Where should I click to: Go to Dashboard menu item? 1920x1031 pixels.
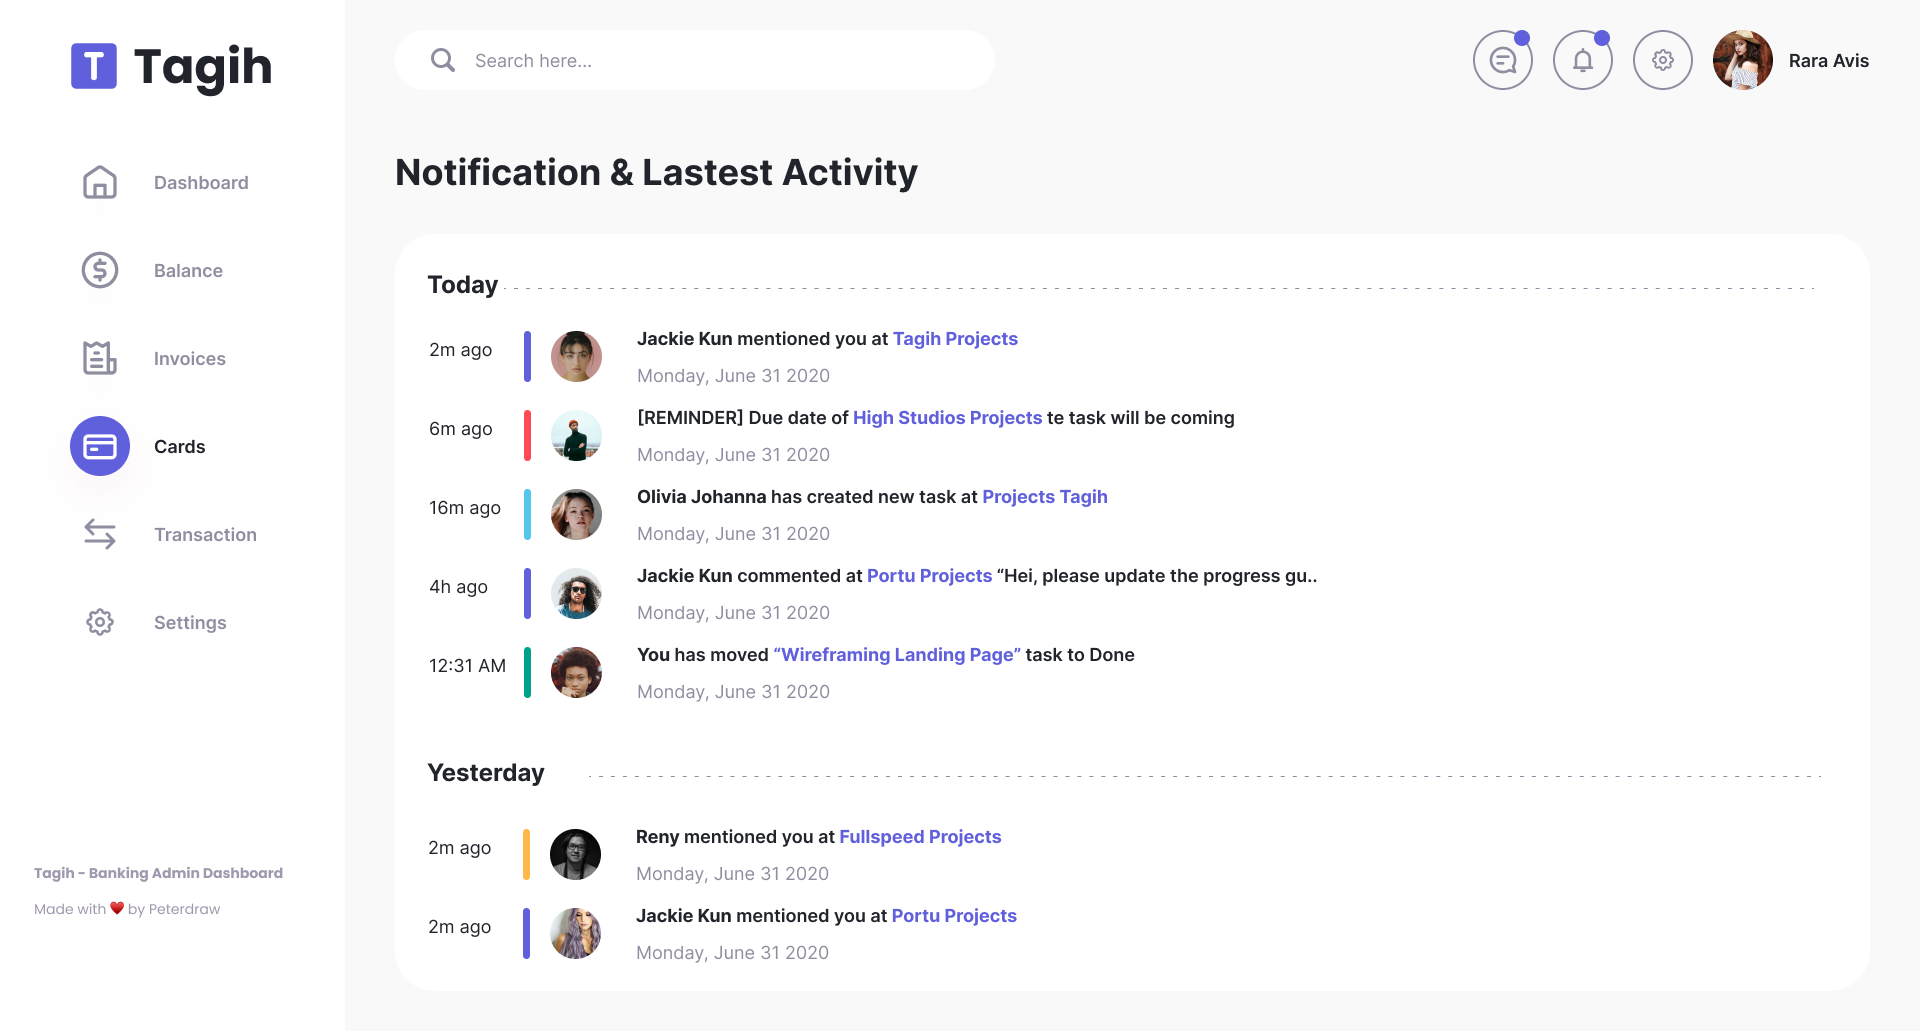click(201, 183)
